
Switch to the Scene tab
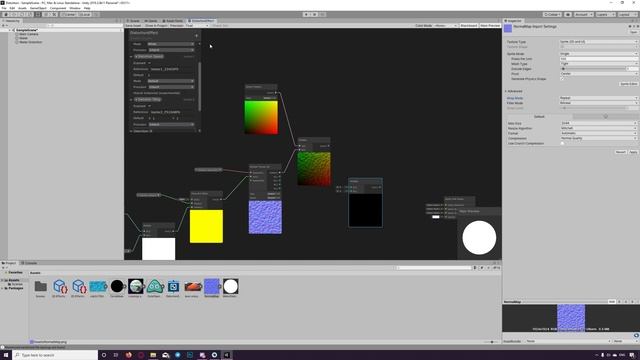[133, 20]
